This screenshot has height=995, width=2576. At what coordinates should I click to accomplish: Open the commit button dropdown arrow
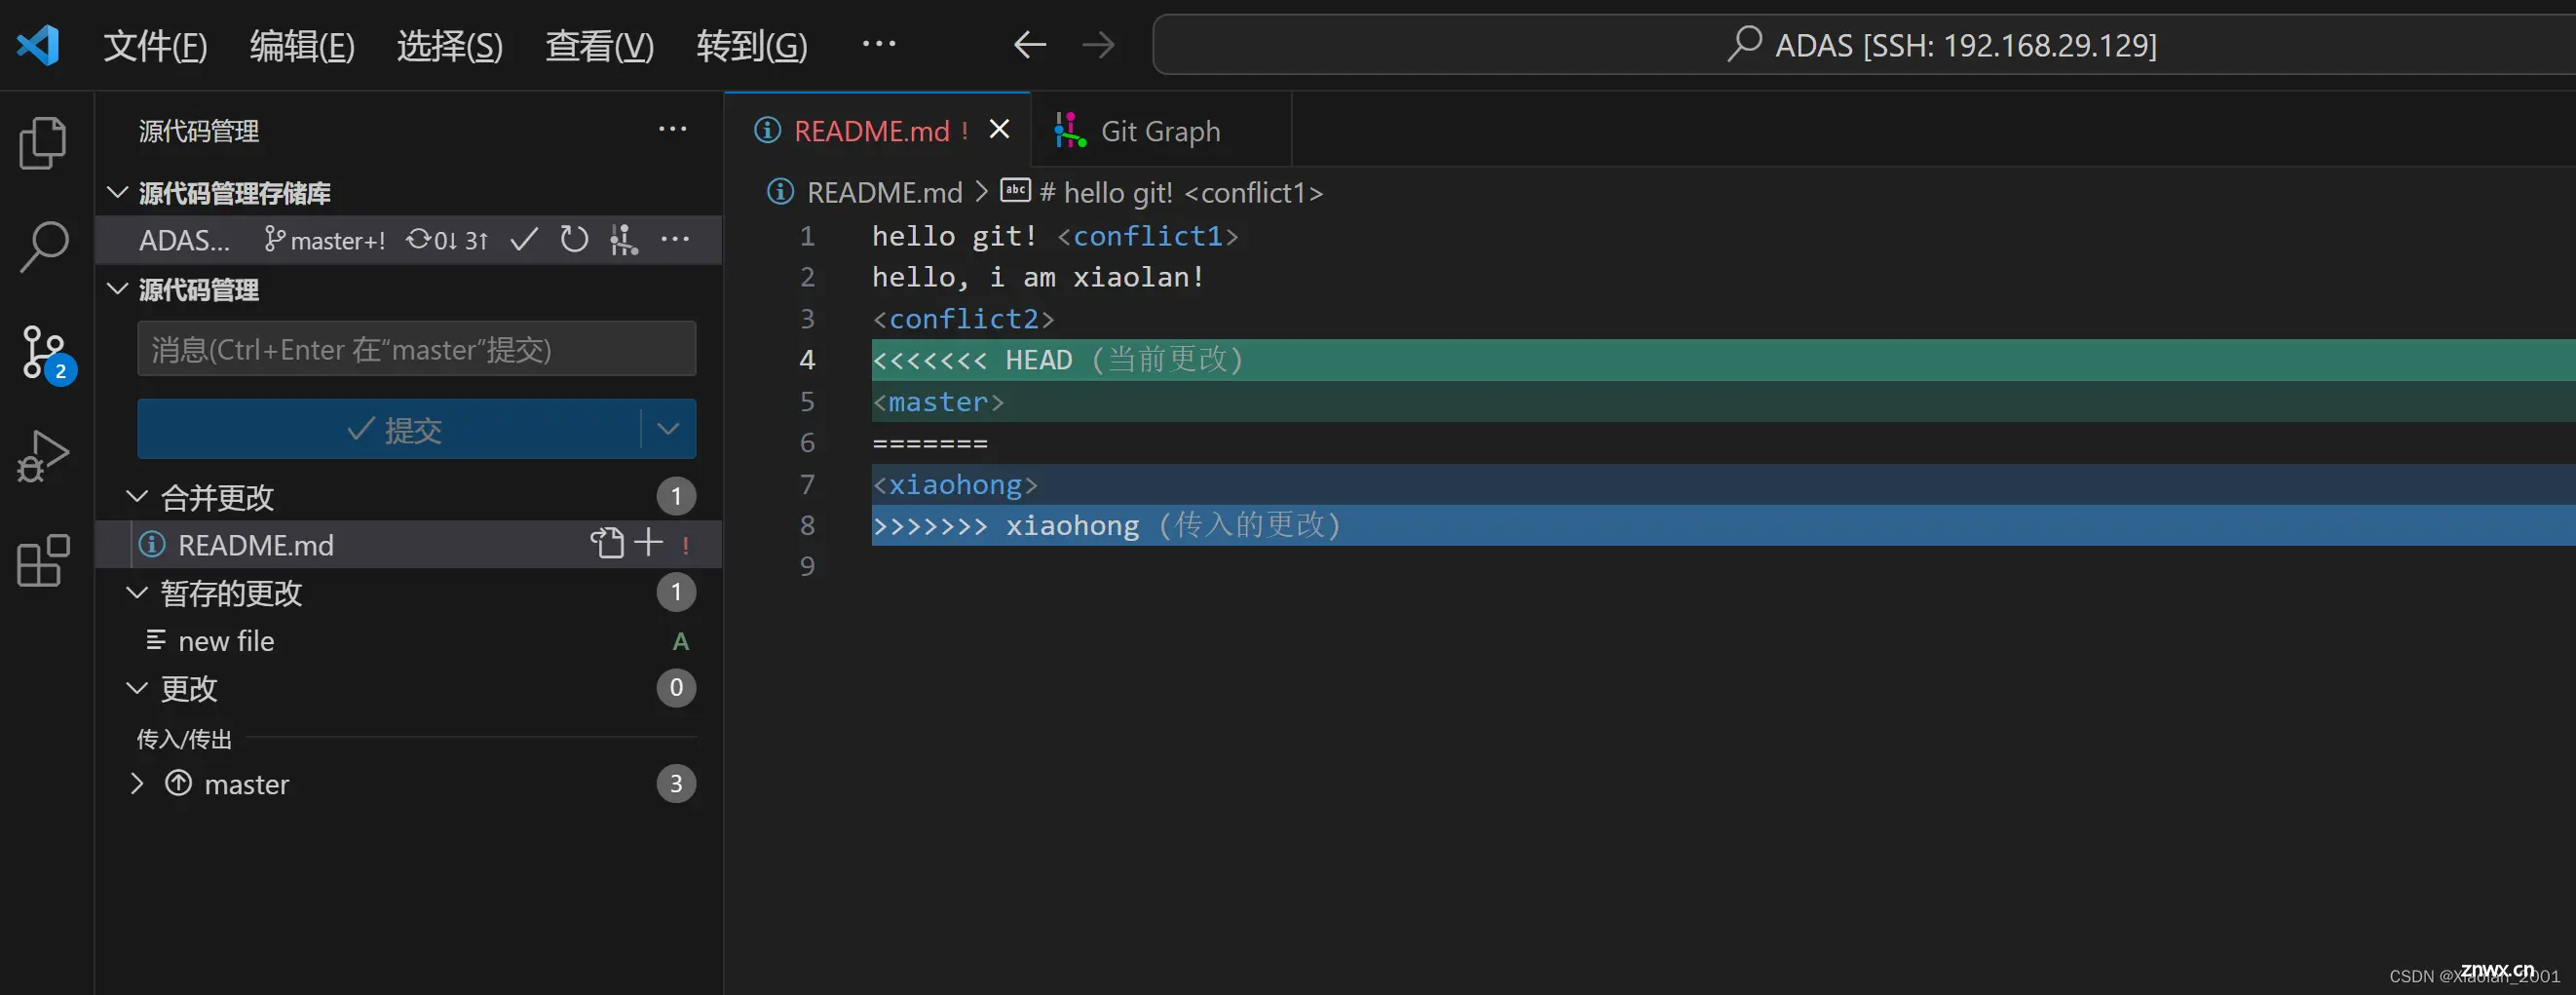[x=668, y=429]
